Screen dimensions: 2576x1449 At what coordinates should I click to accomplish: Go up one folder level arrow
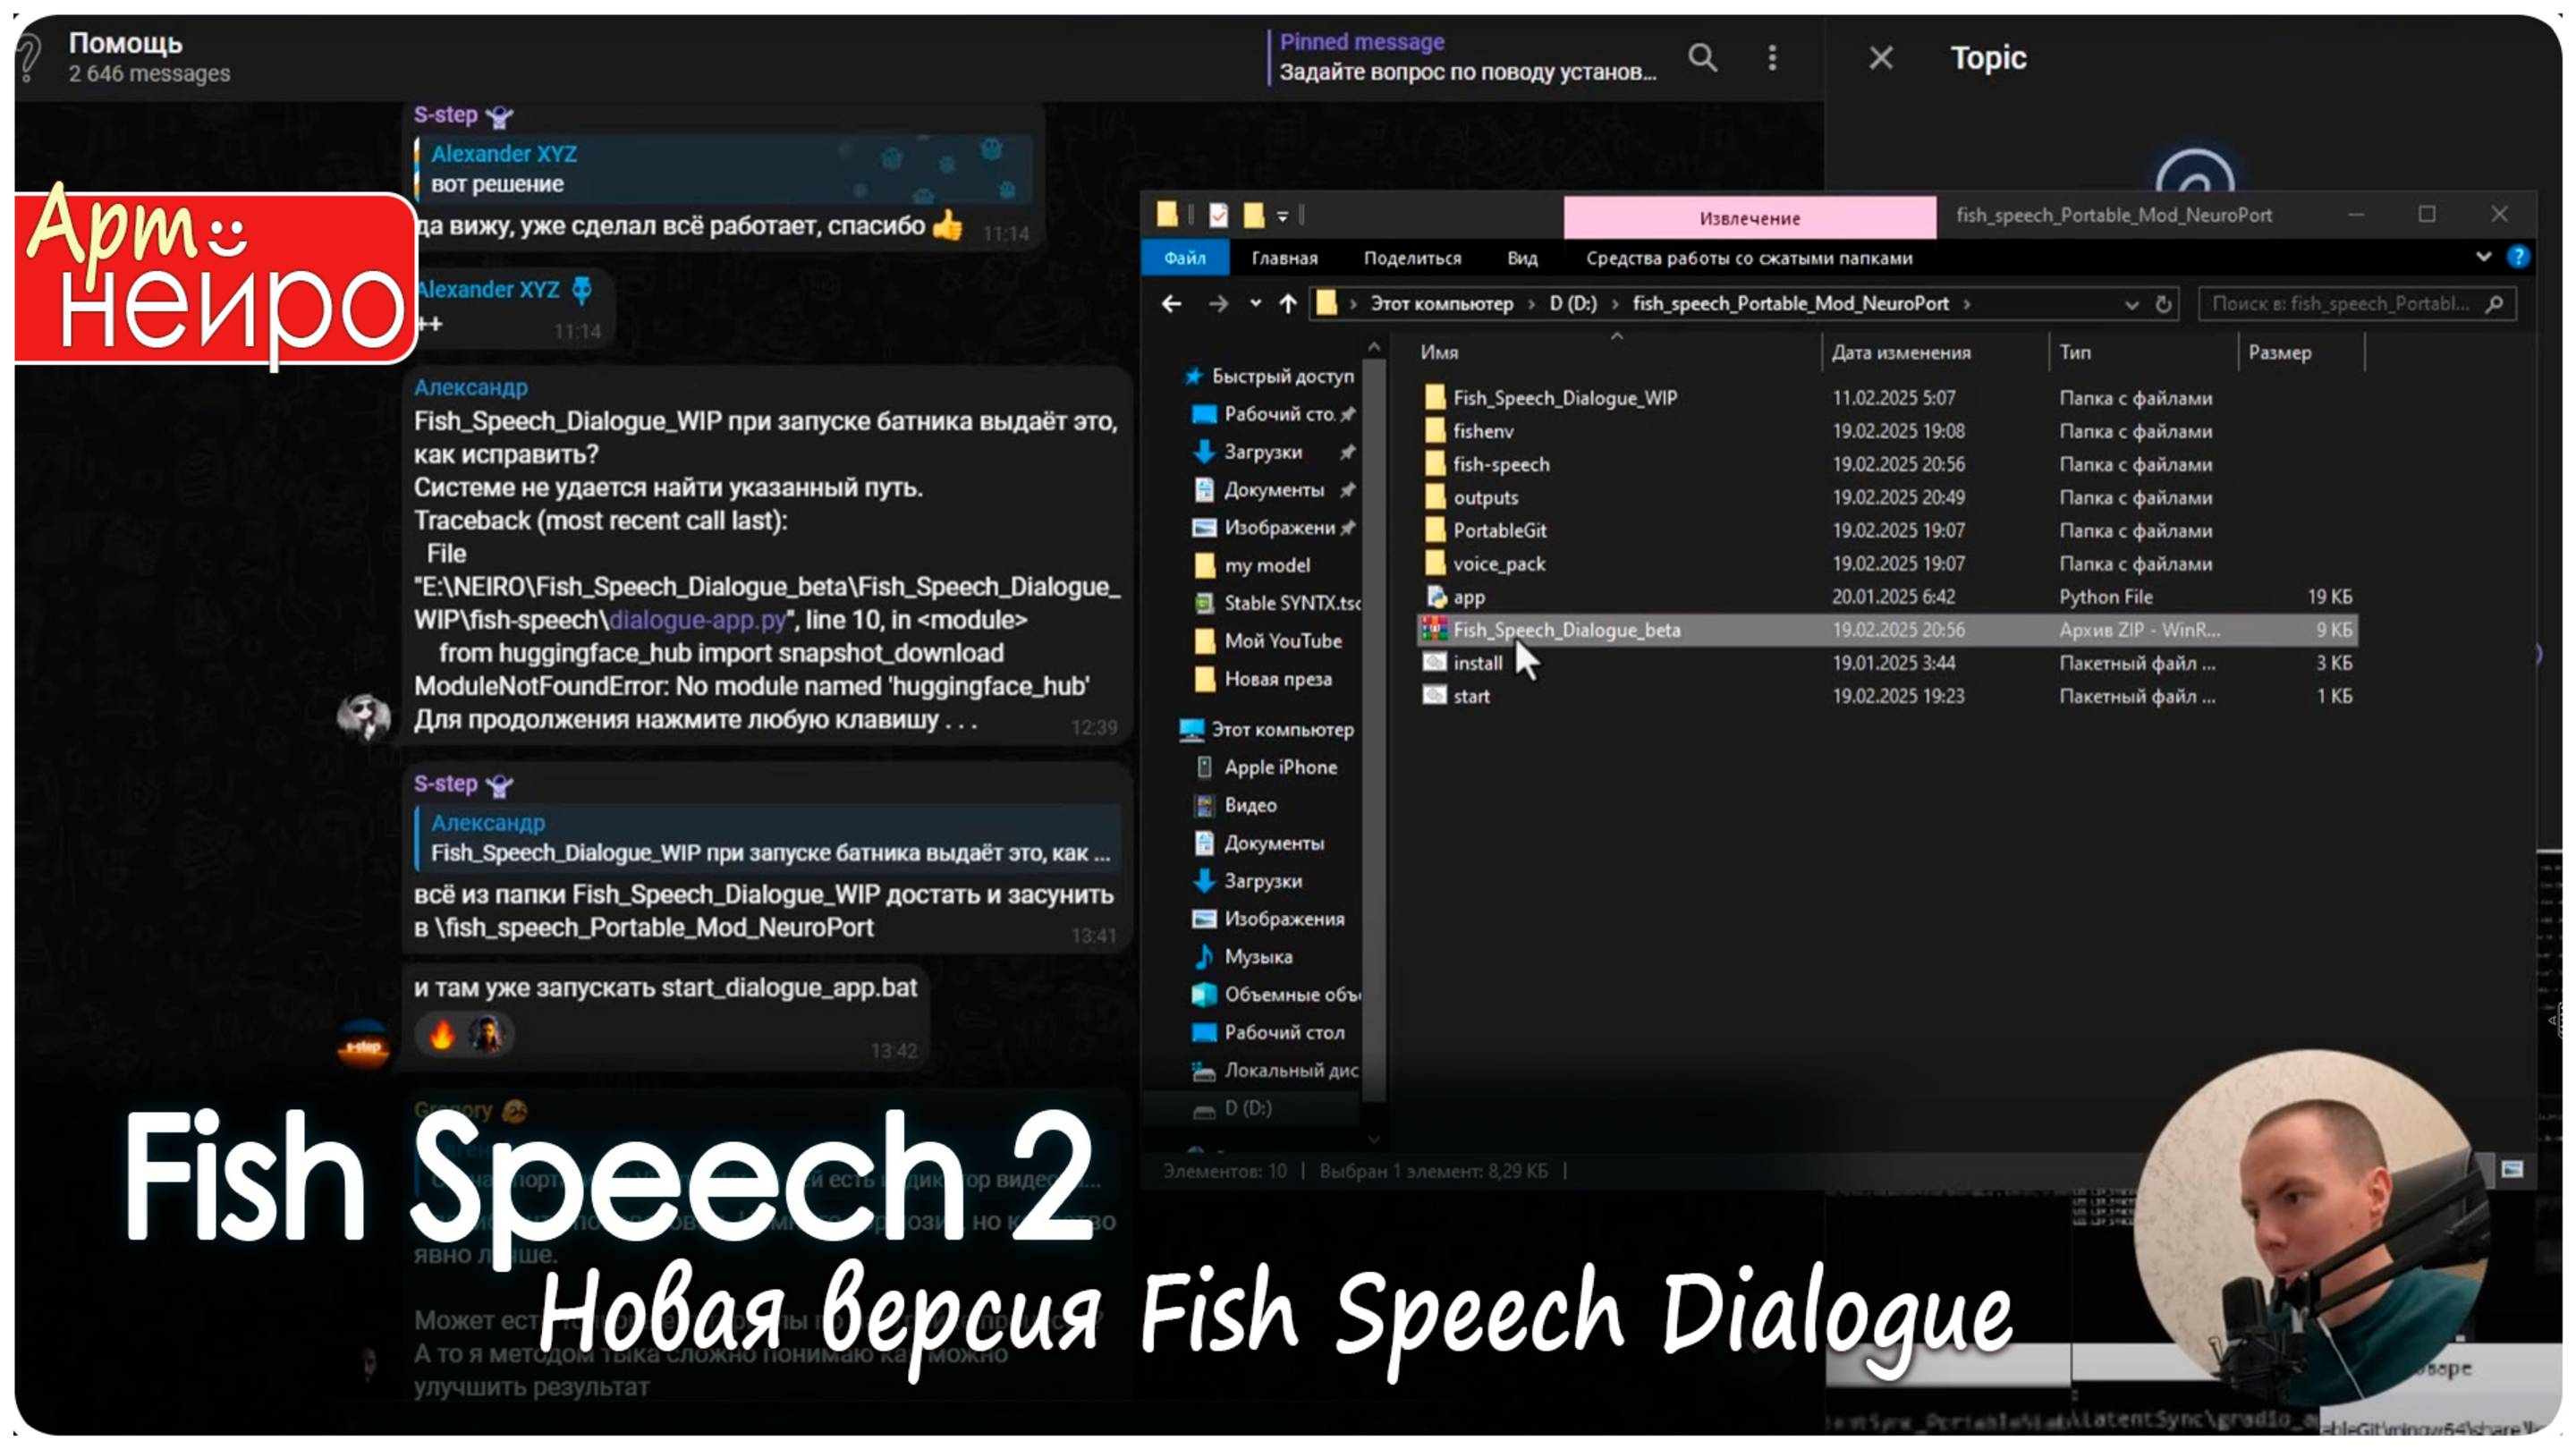point(1288,303)
